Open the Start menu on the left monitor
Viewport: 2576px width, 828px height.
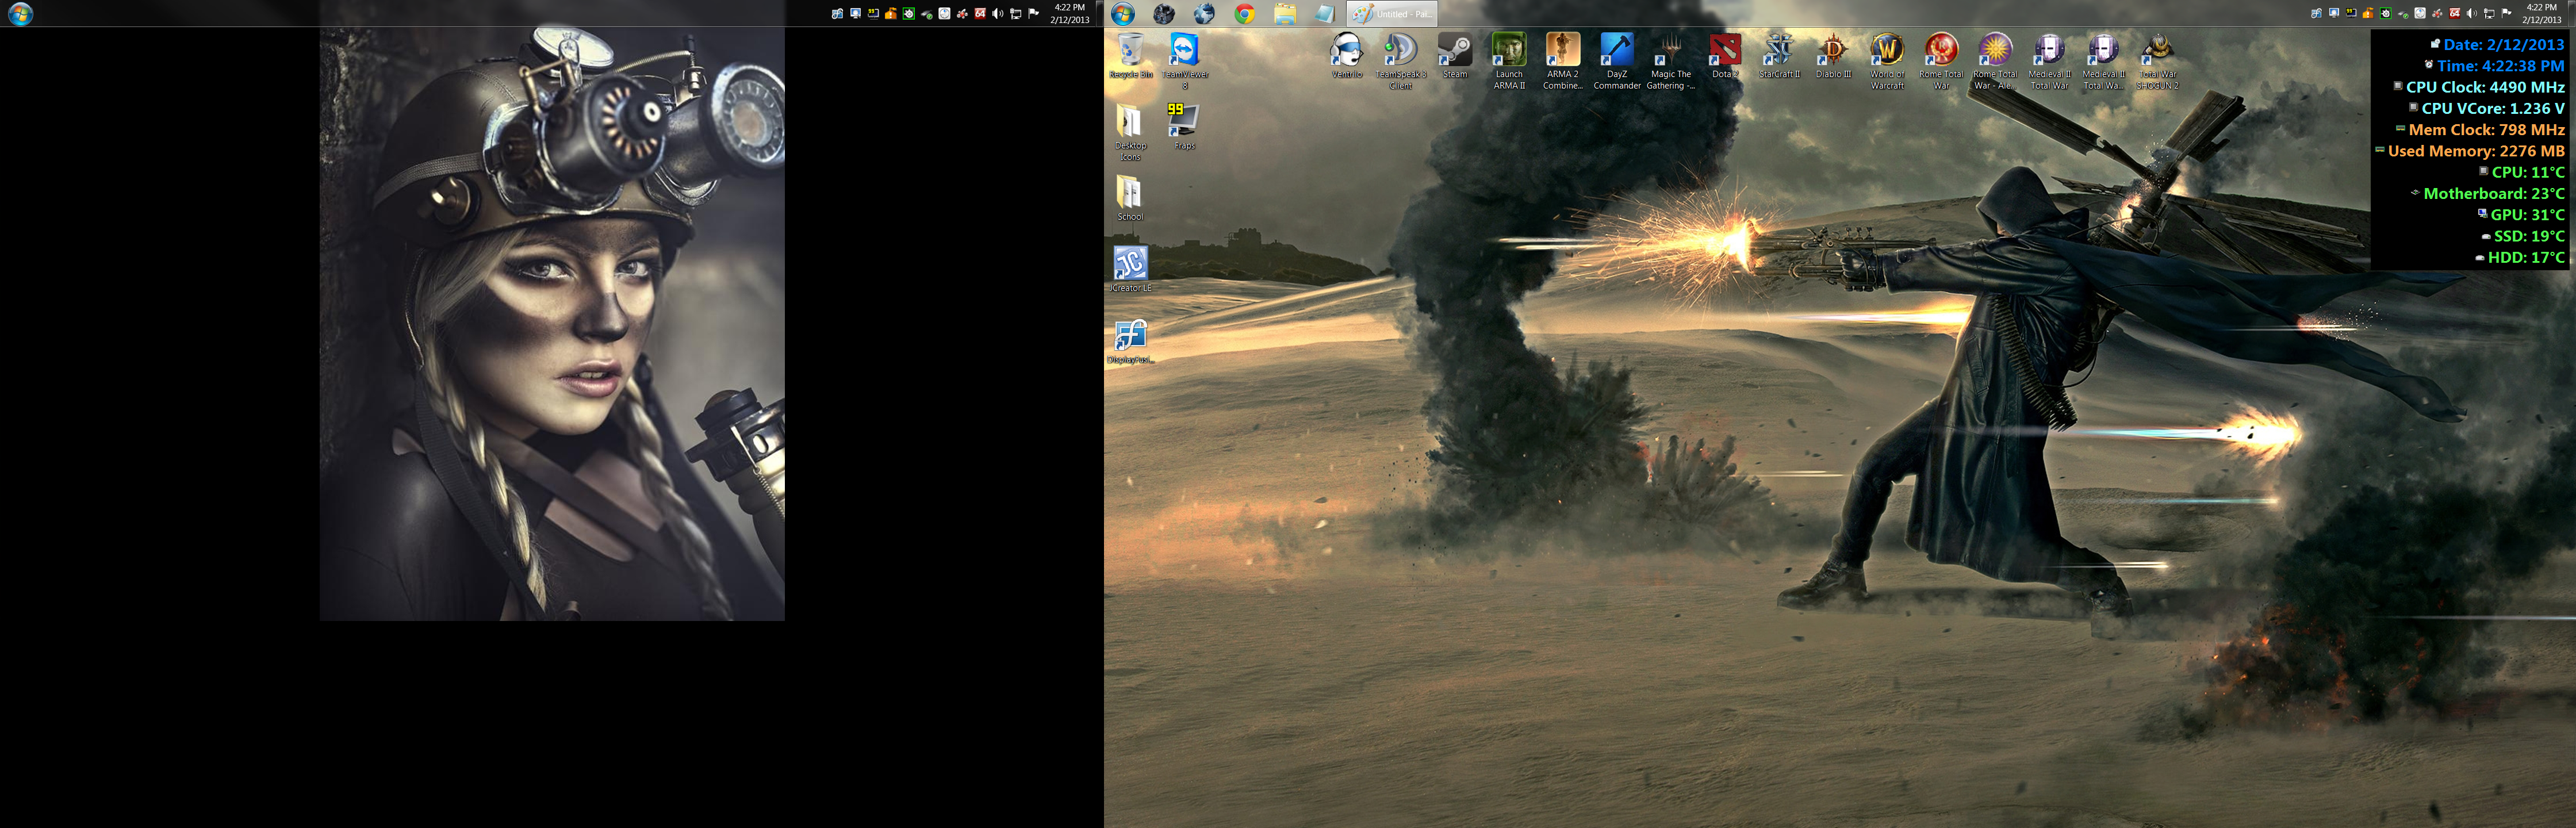pyautogui.click(x=20, y=14)
